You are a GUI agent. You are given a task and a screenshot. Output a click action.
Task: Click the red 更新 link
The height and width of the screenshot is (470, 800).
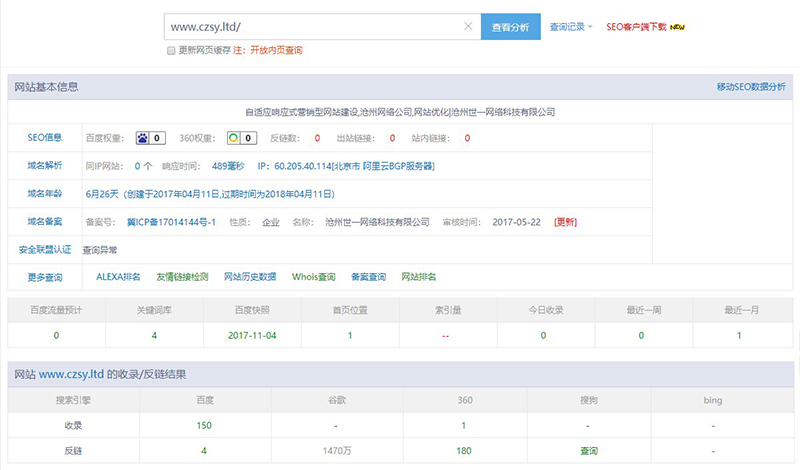click(565, 222)
